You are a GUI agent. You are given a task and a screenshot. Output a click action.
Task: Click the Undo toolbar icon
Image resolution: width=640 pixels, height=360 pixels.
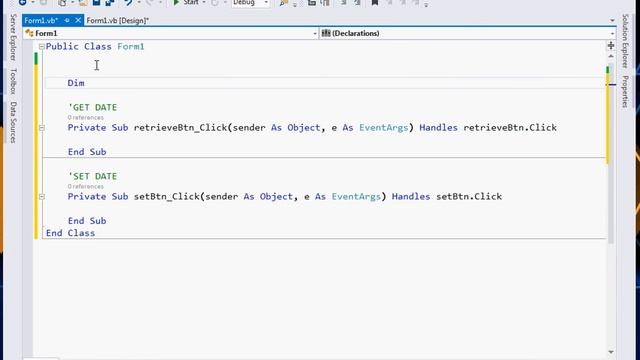[x=128, y=2]
